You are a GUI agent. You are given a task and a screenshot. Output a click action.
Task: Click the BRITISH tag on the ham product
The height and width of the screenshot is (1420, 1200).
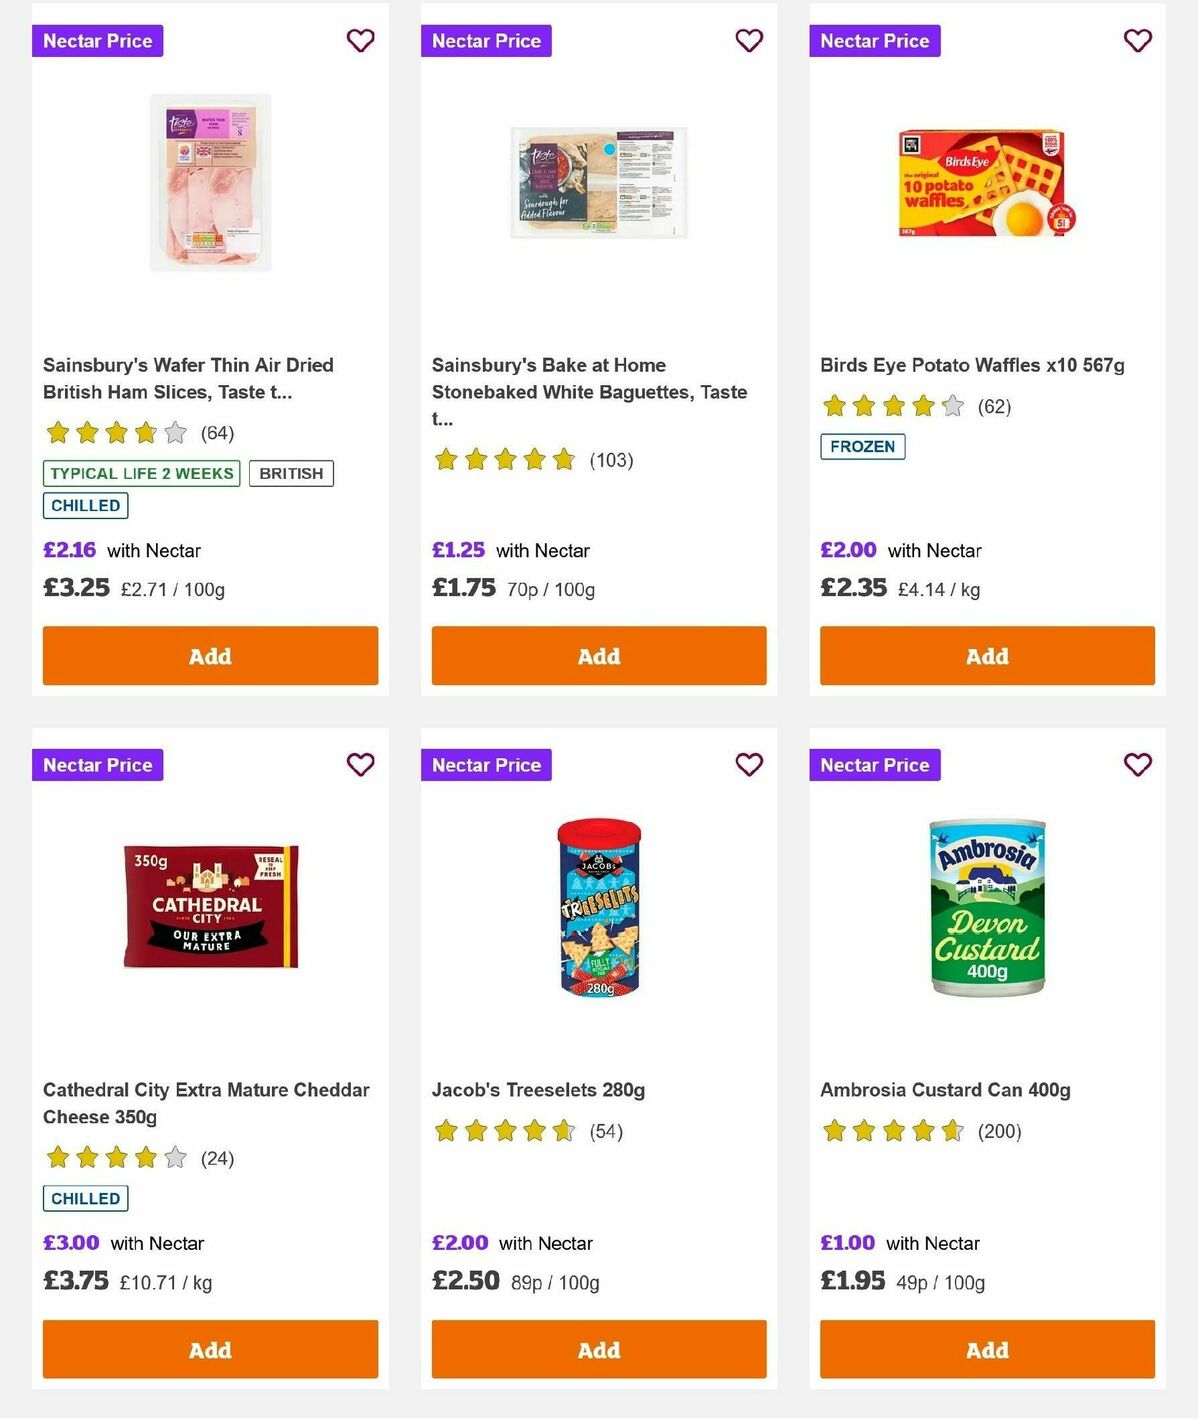point(291,472)
